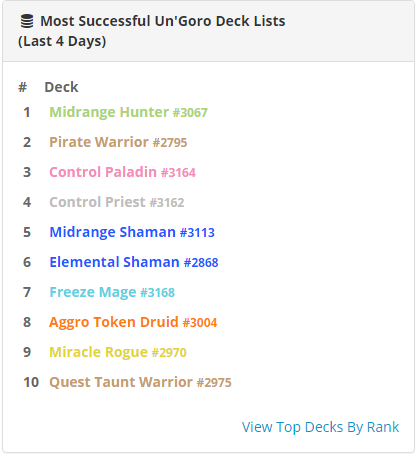The height and width of the screenshot is (454, 419).
Task: Select rank number 10 in list
Action: 31,382
